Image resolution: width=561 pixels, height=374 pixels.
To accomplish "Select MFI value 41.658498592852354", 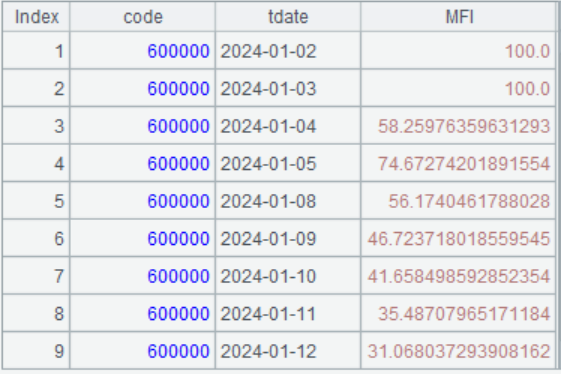I will (459, 276).
